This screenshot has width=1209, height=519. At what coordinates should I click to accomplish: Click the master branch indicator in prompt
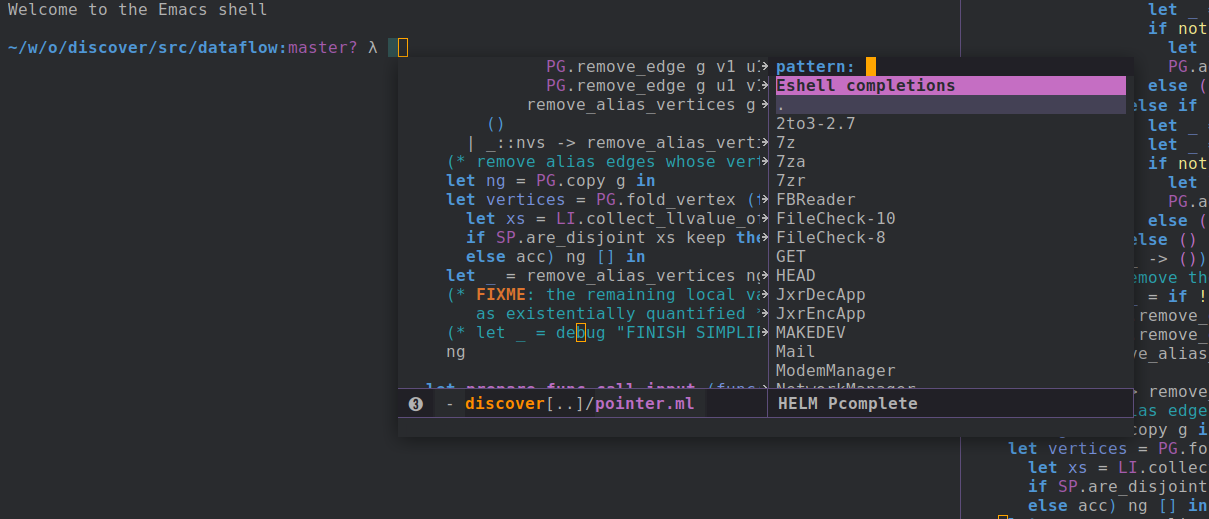(x=322, y=47)
